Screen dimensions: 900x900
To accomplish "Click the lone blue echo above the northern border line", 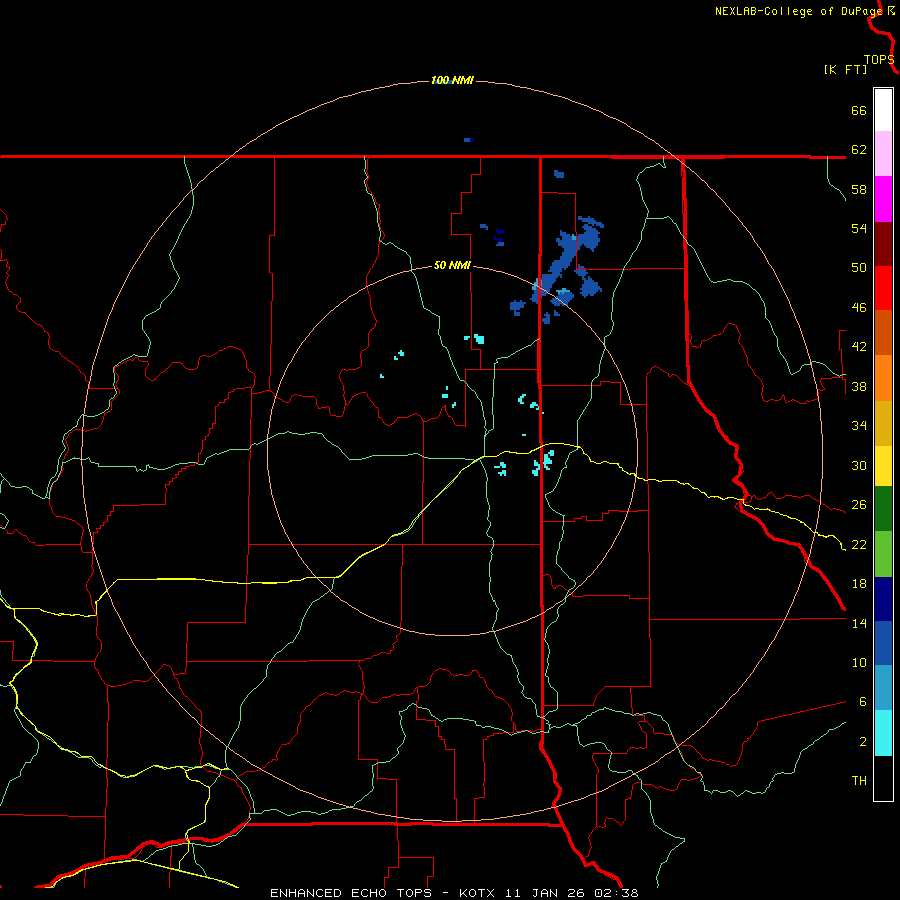I will point(468,140).
